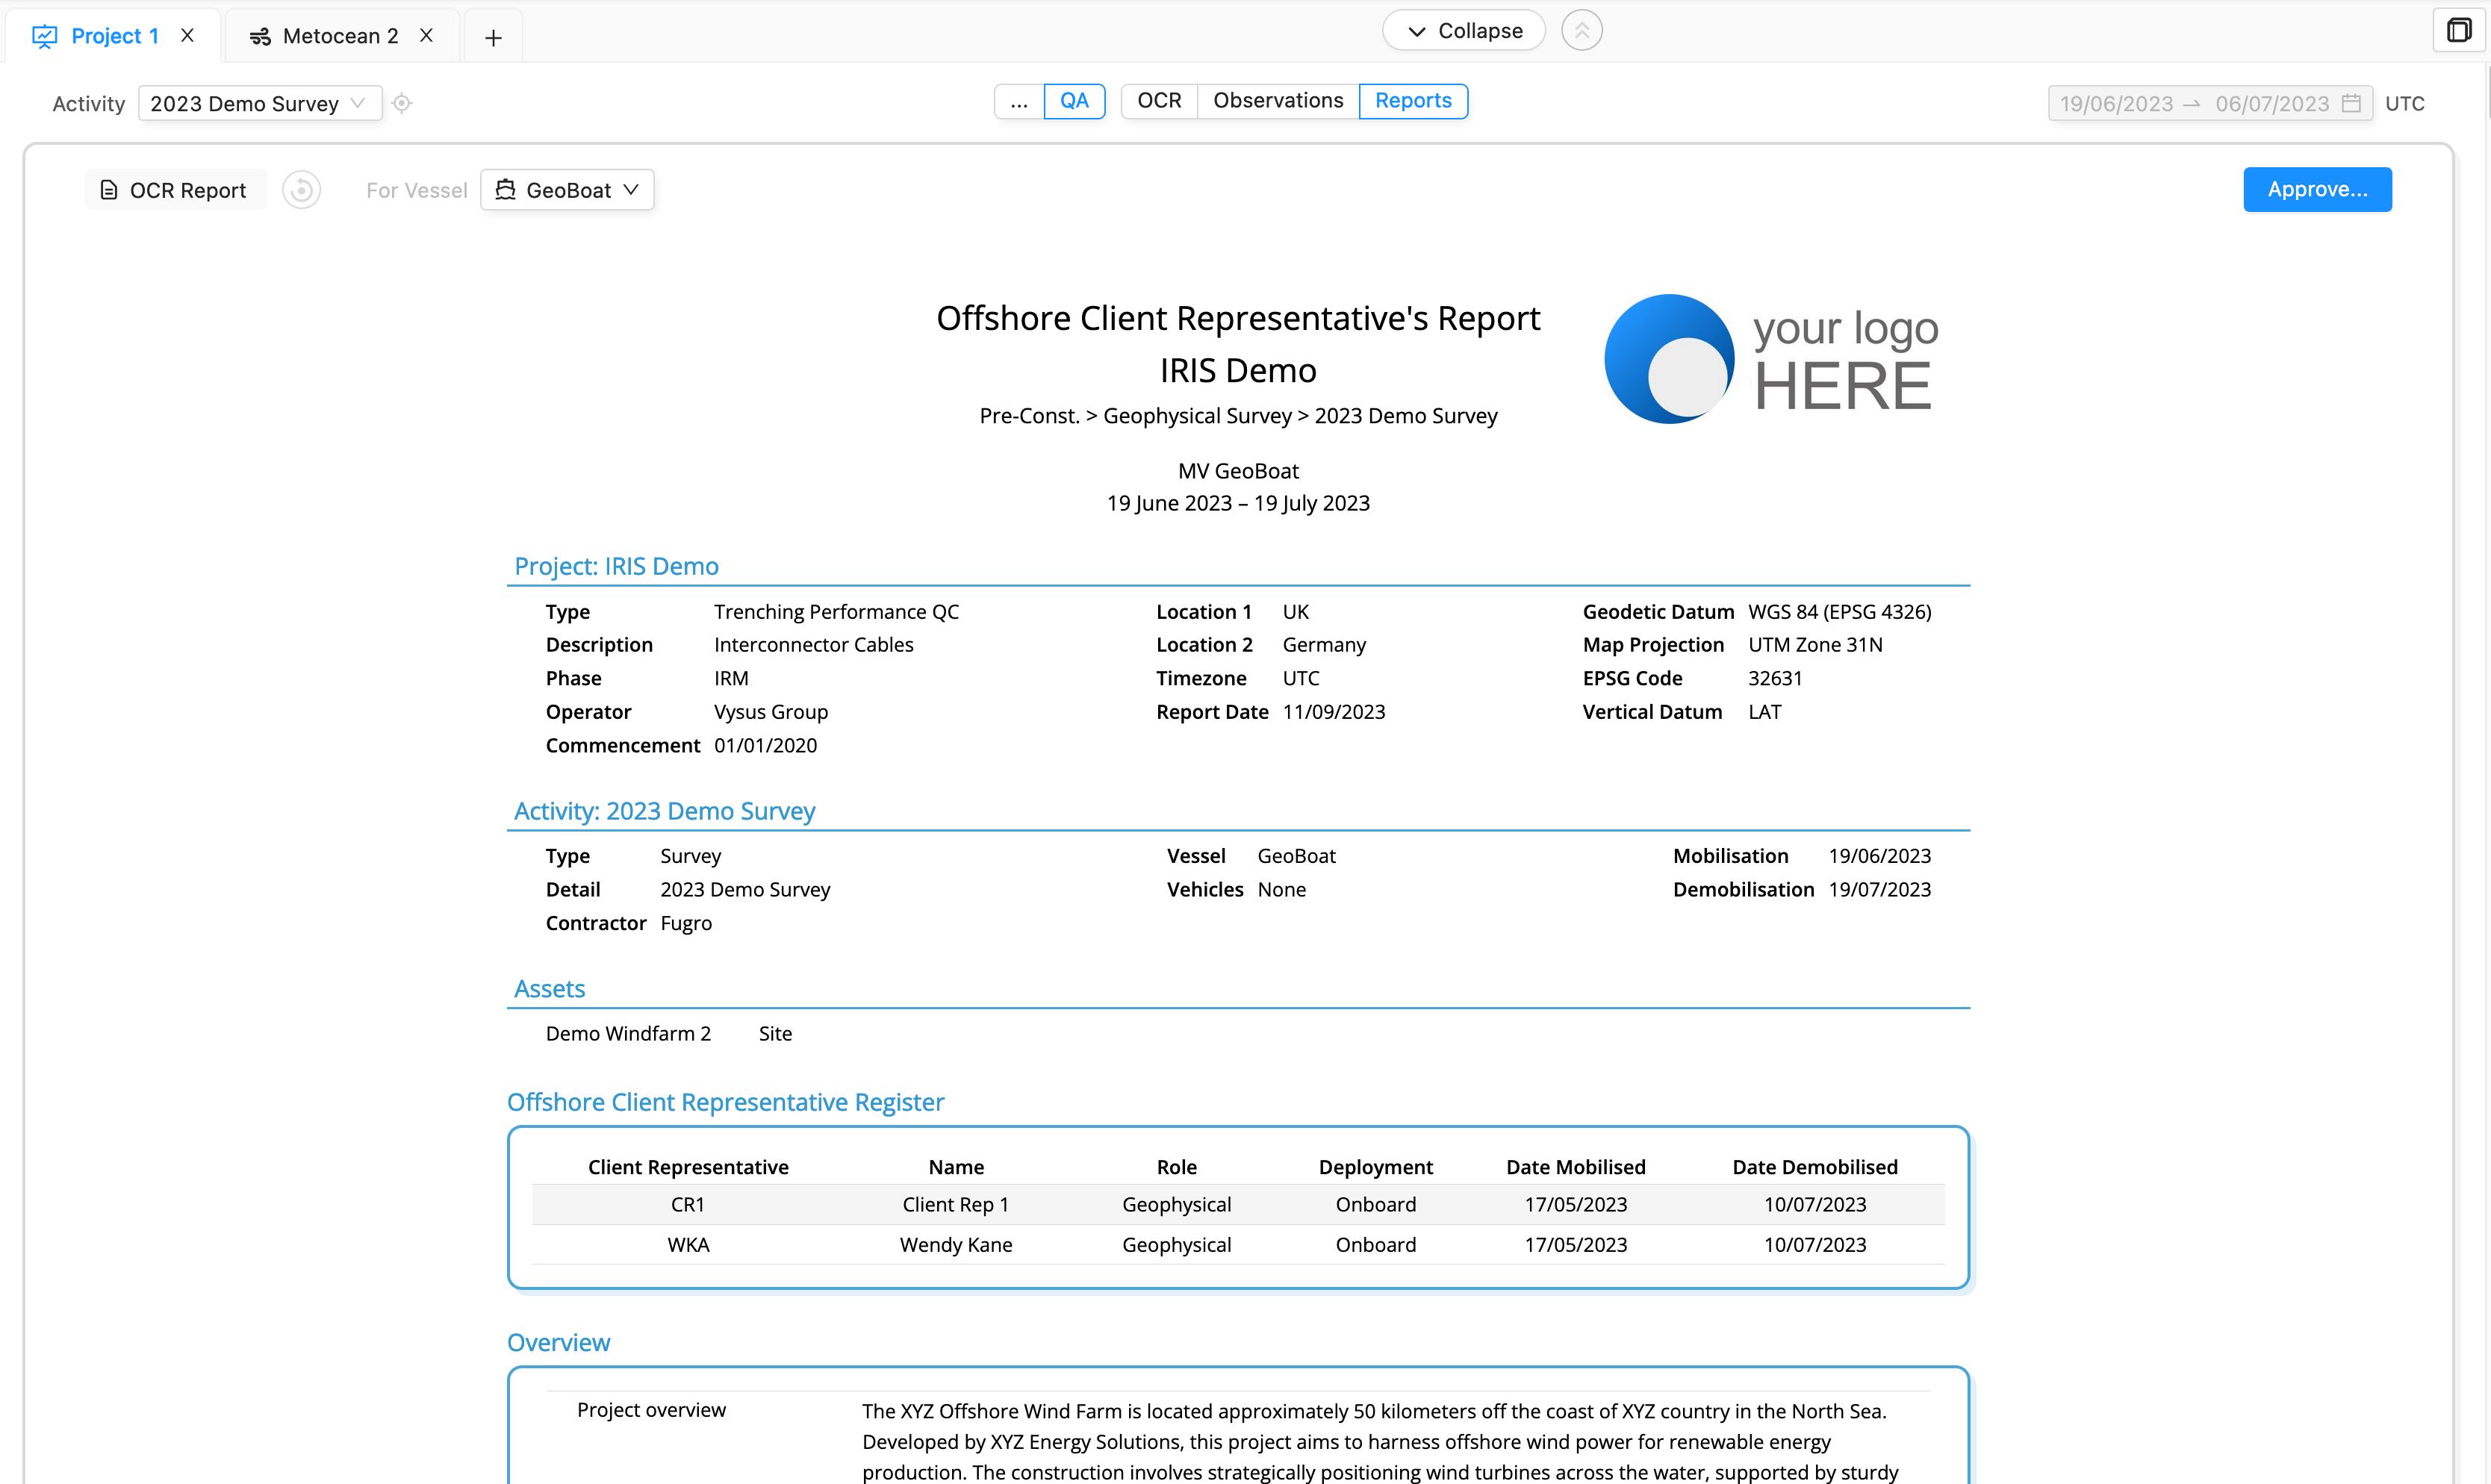Select the QA tab
The height and width of the screenshot is (1484, 2491).
[1074, 101]
